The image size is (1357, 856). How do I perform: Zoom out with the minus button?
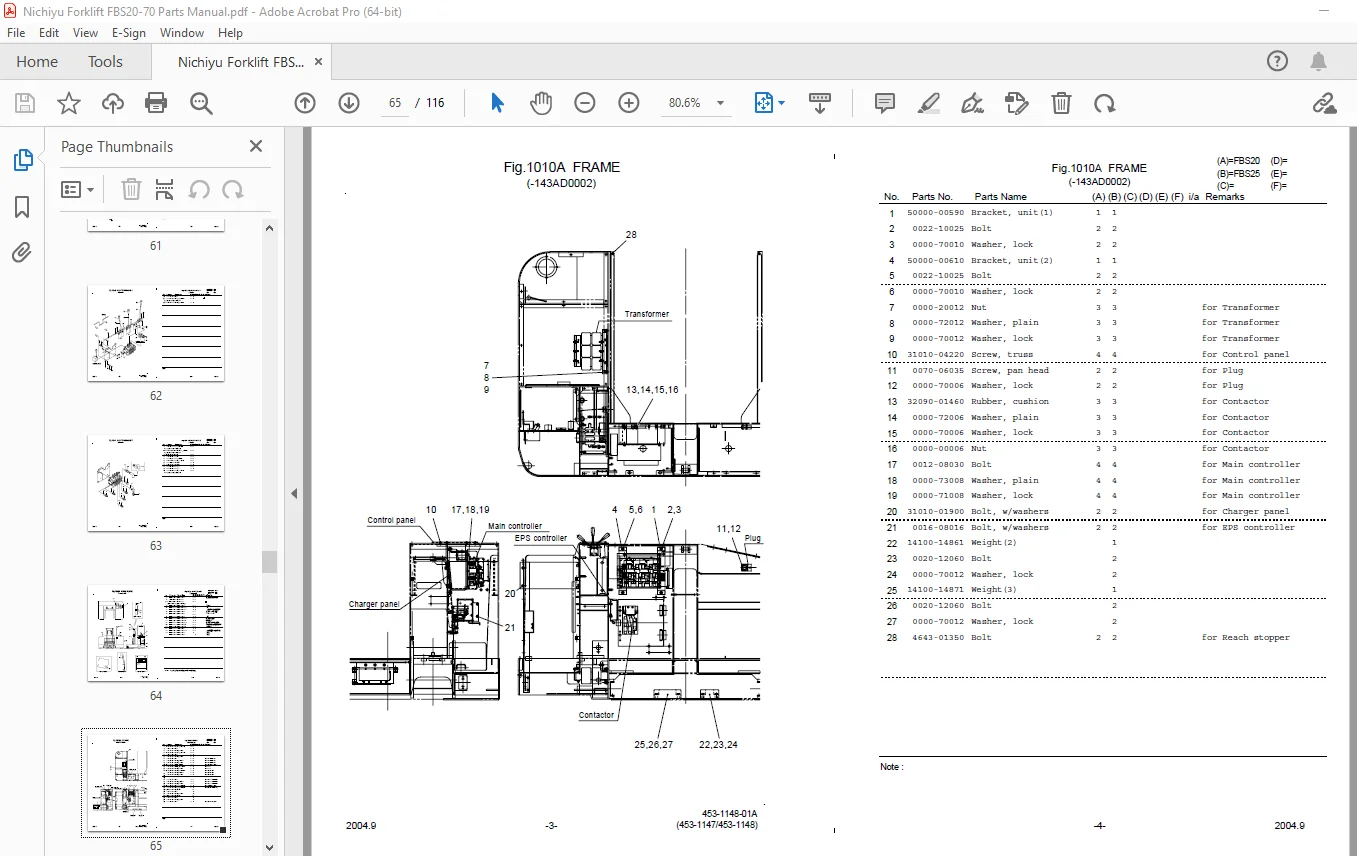[585, 103]
